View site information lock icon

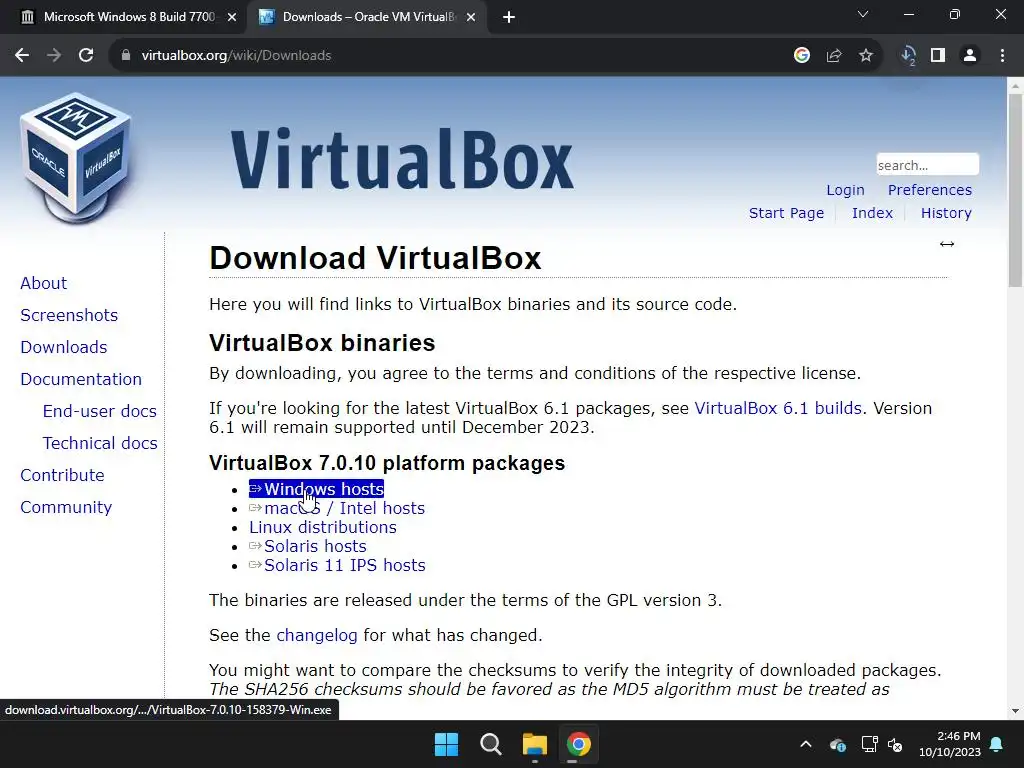click(x=126, y=56)
